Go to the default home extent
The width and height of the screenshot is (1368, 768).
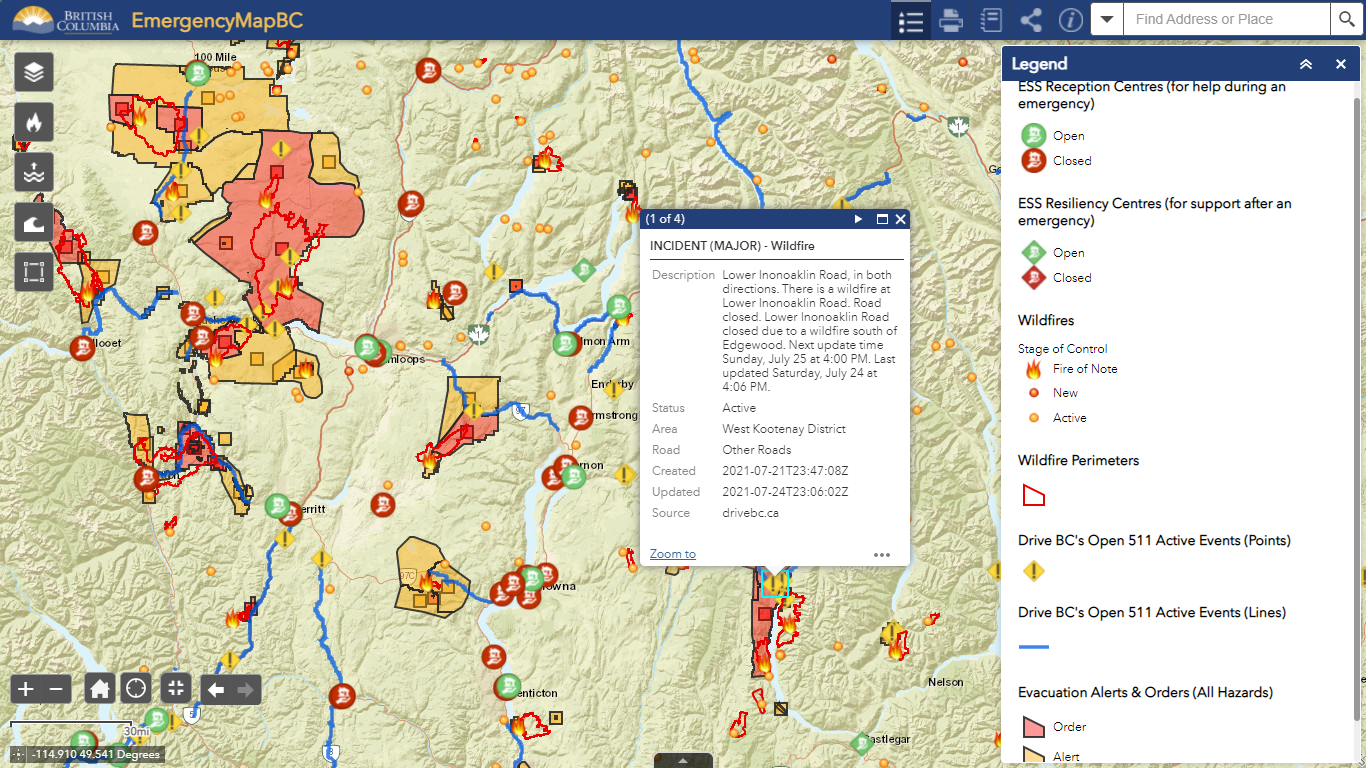(99, 688)
